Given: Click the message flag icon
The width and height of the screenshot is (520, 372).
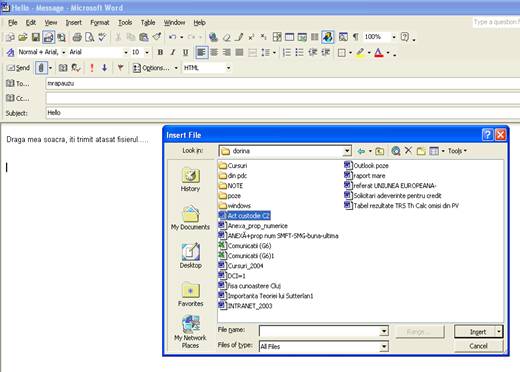Looking at the screenshot, I should (x=120, y=68).
